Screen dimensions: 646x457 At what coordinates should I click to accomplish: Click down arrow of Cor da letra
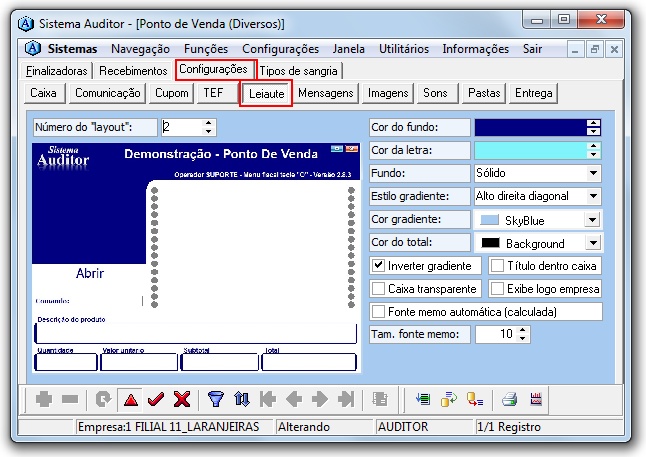pyautogui.click(x=593, y=155)
